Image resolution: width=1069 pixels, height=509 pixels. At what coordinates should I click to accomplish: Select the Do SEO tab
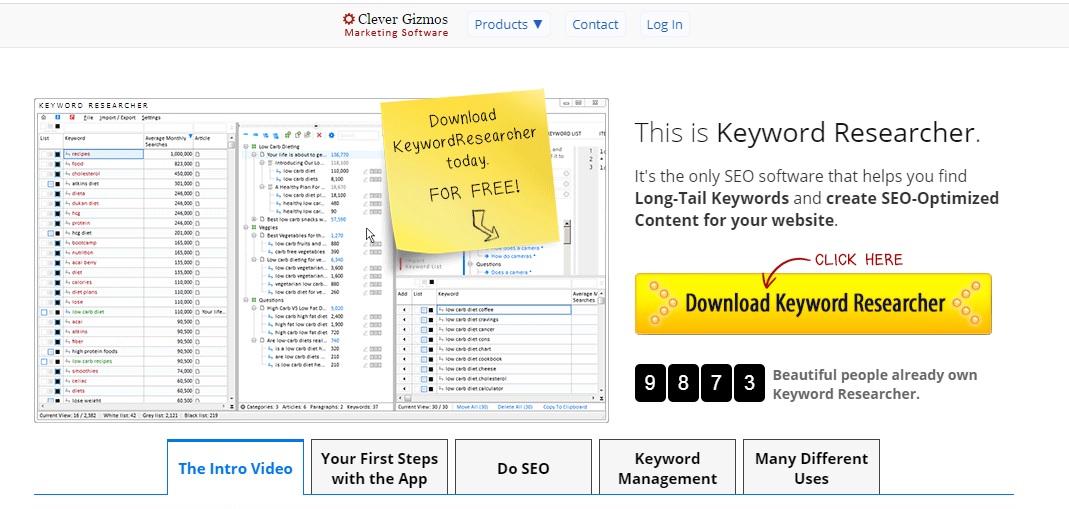pyautogui.click(x=523, y=468)
